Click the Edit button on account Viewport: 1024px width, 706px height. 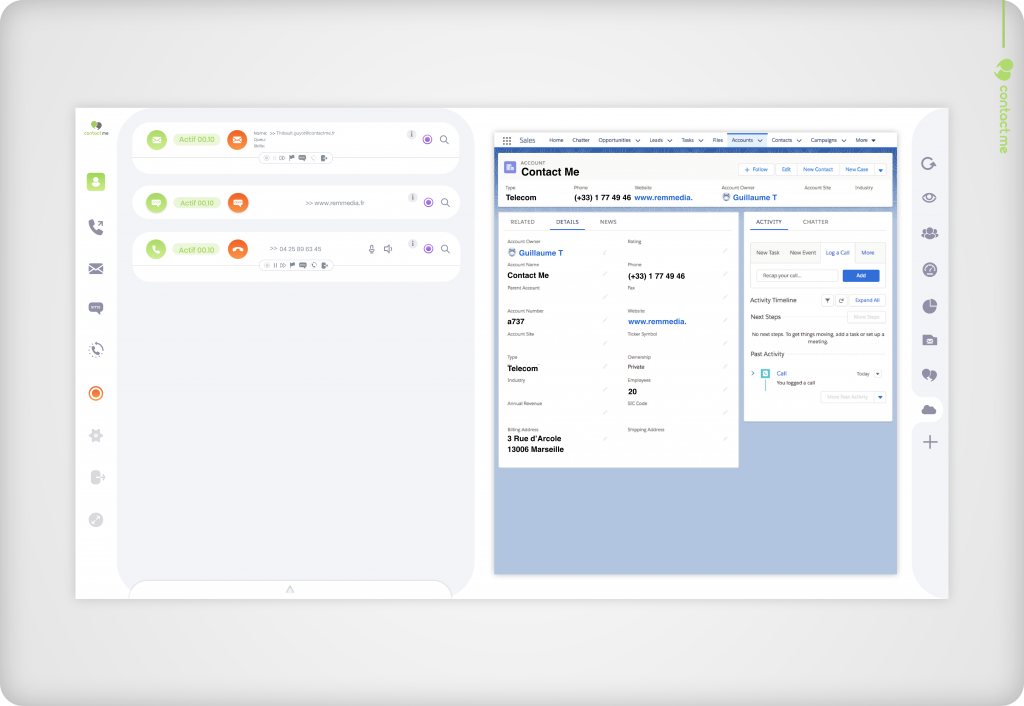click(x=786, y=169)
